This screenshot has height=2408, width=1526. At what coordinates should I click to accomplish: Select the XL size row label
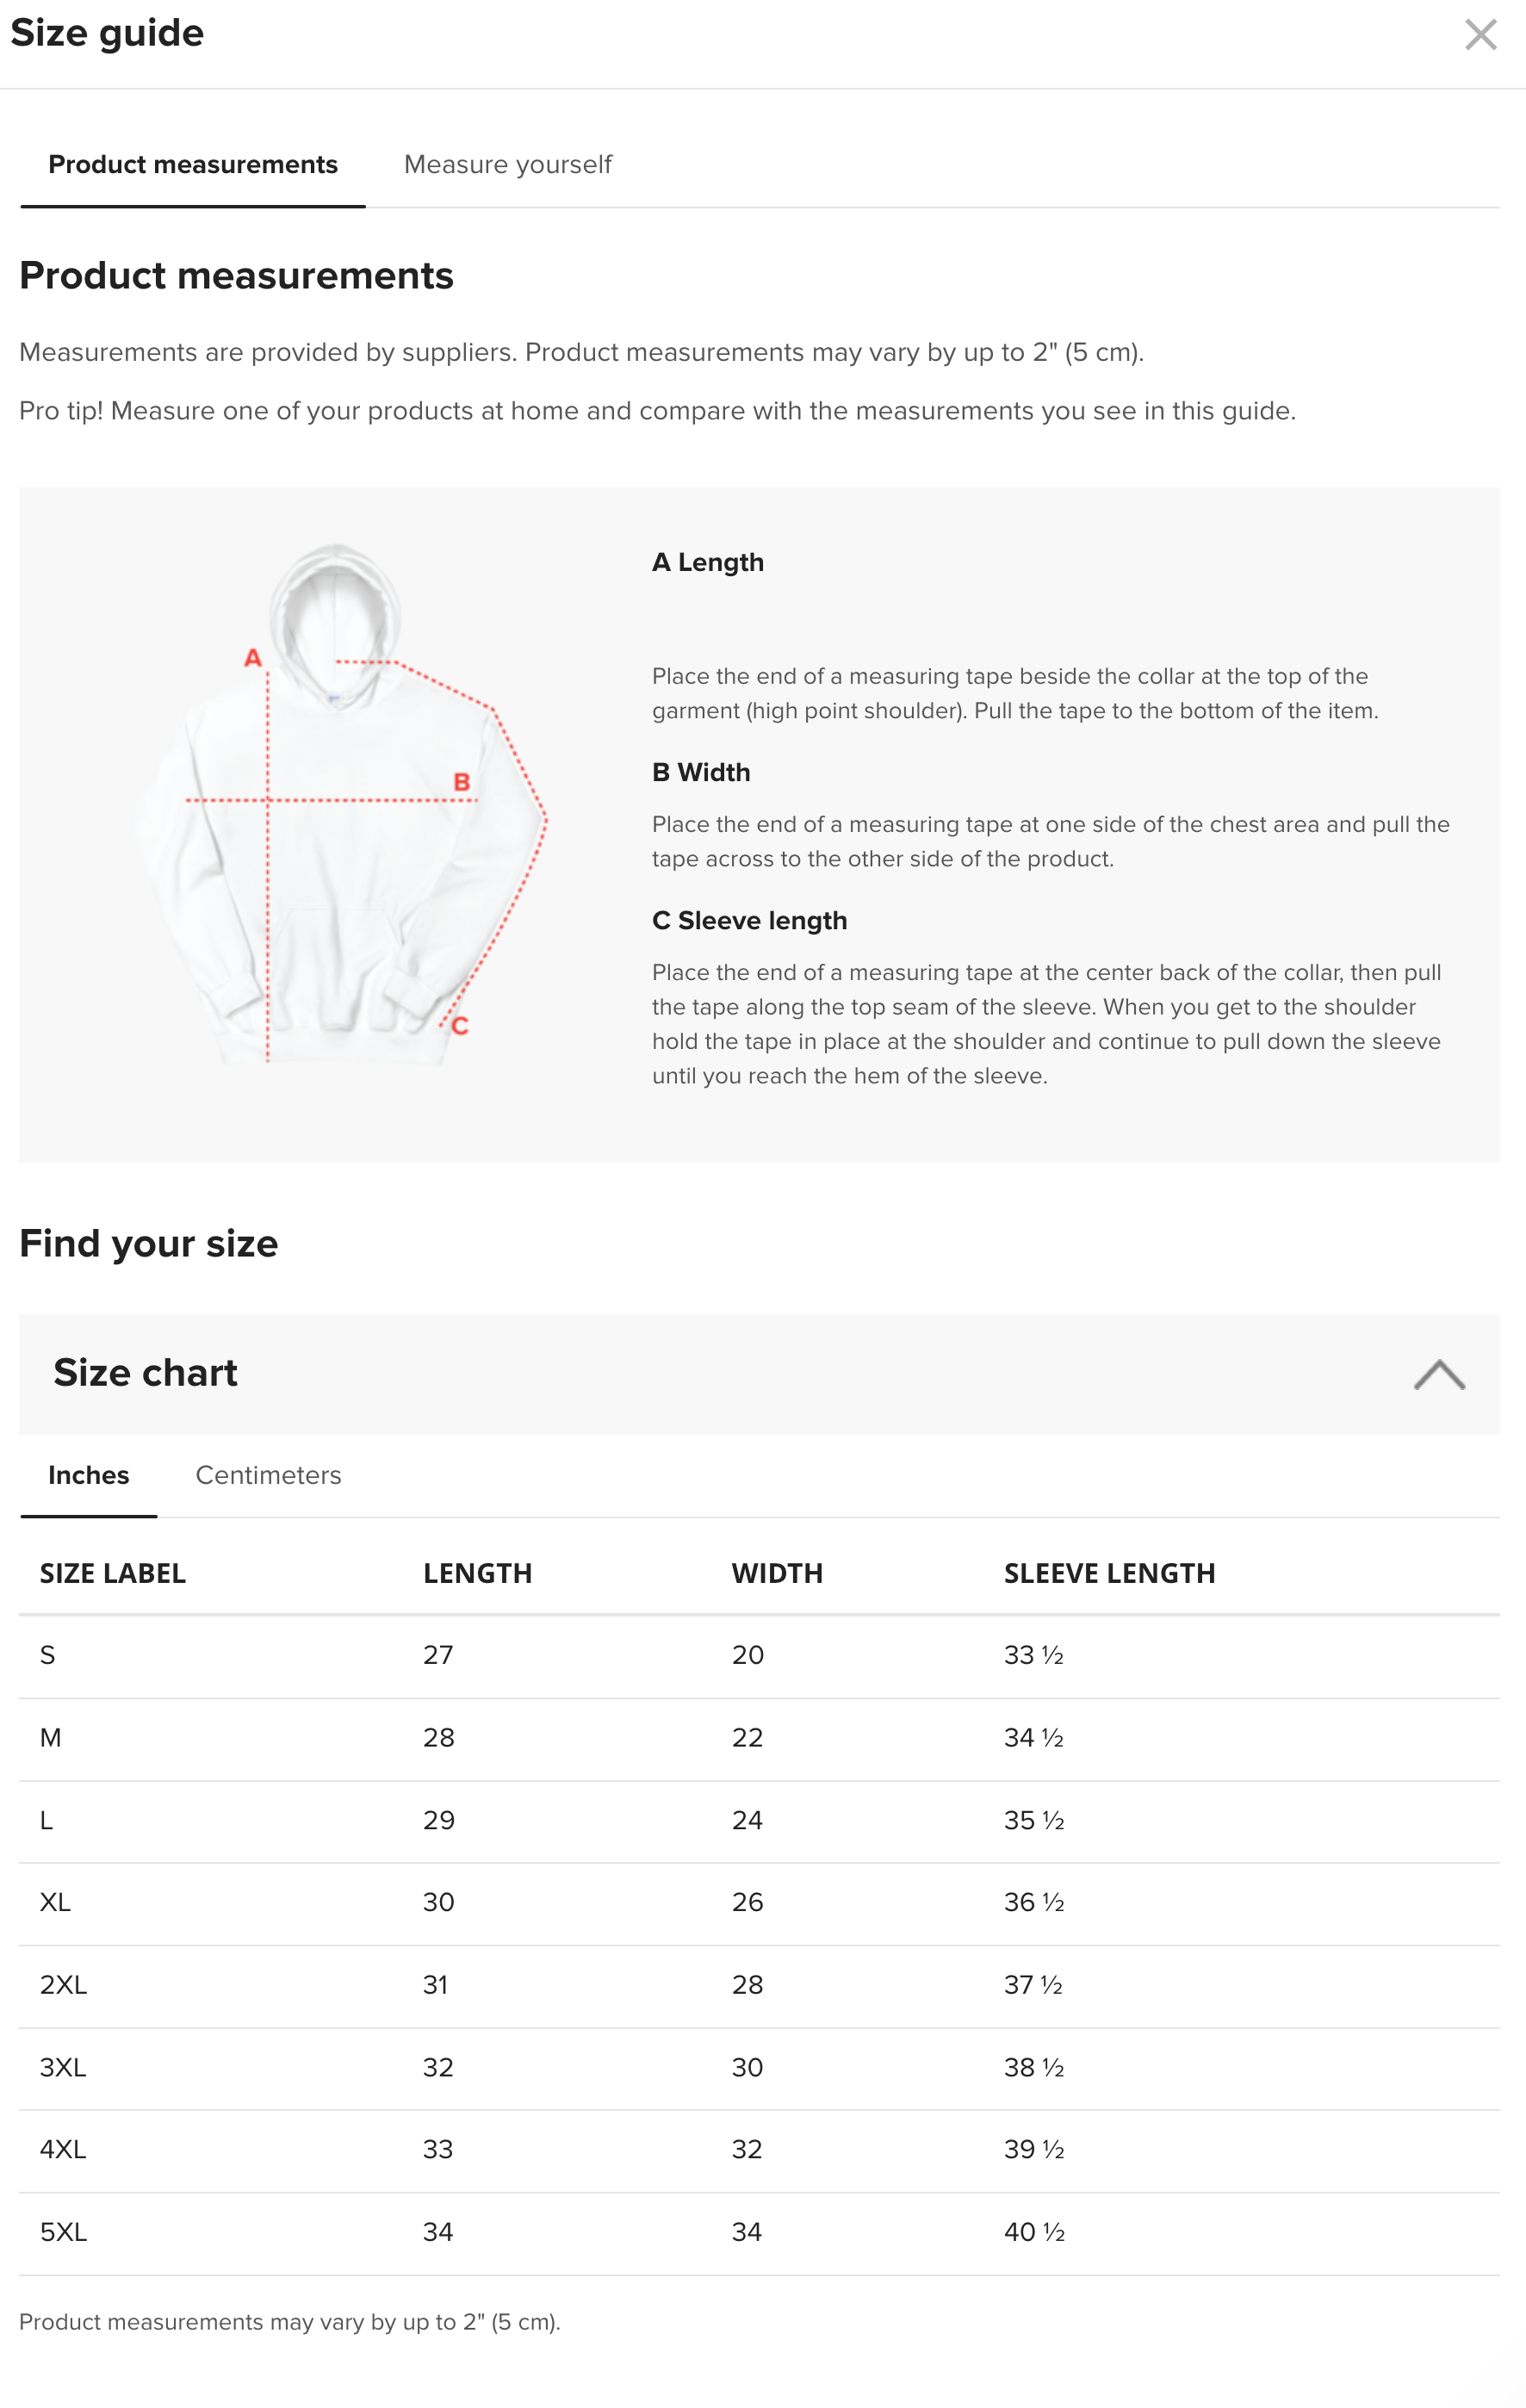(55, 1902)
